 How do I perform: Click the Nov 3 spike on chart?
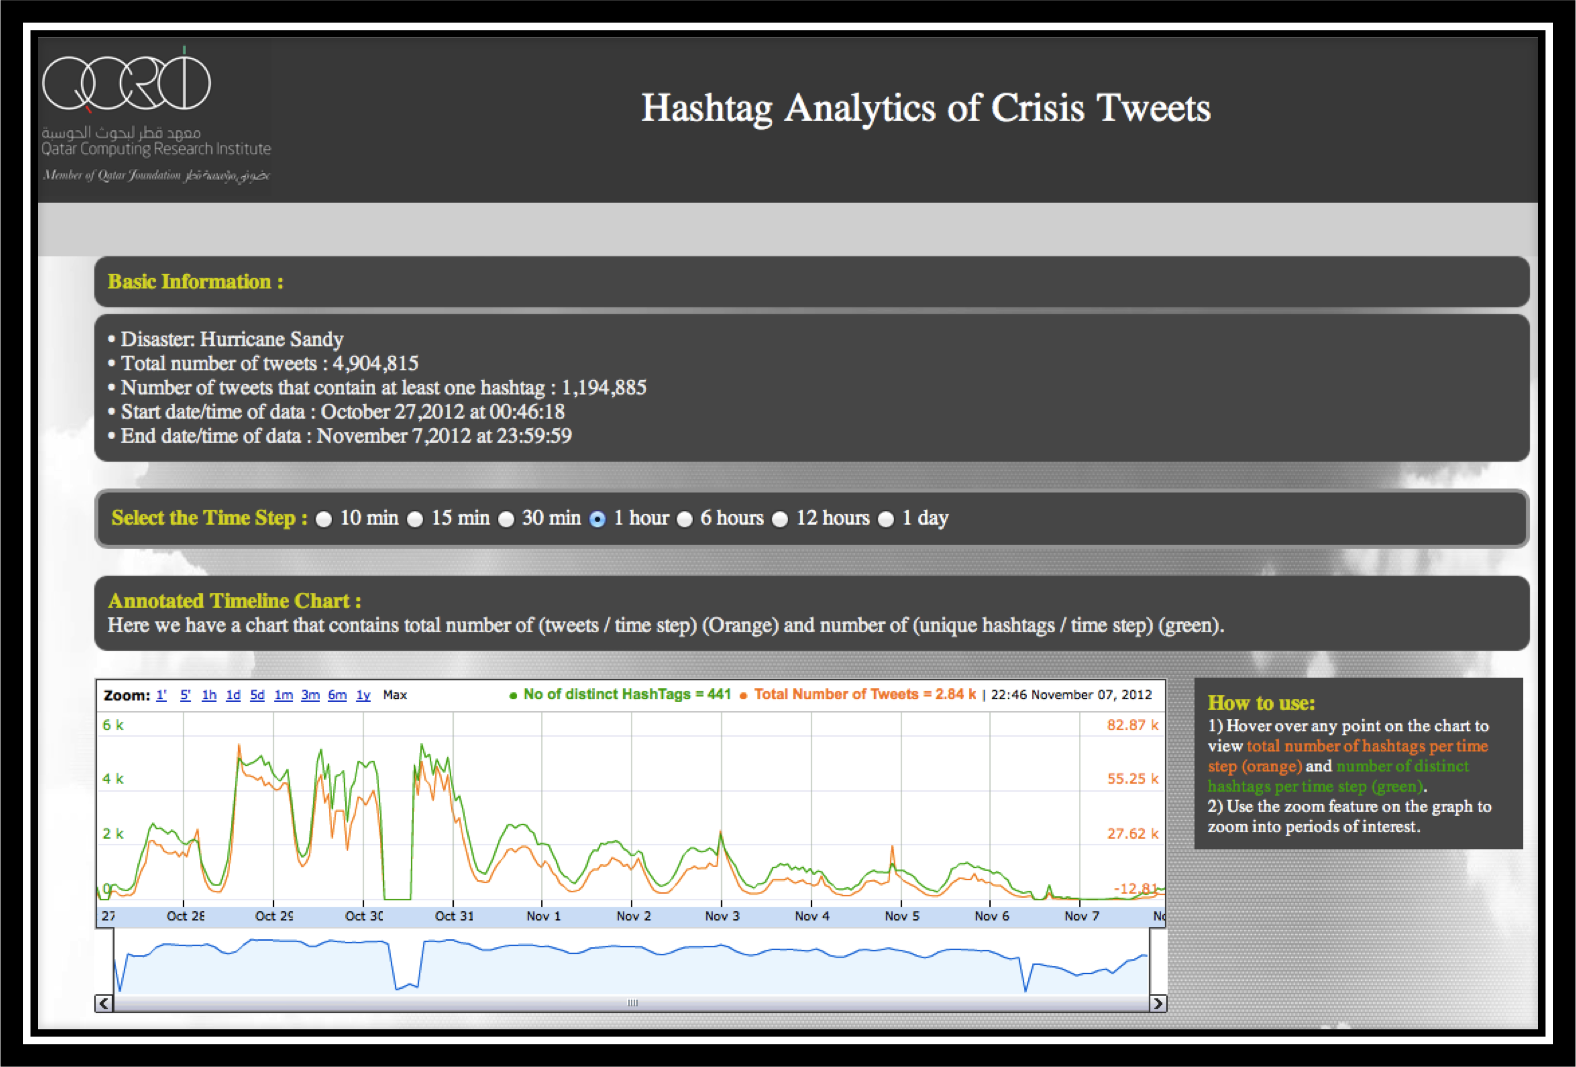click(x=720, y=834)
